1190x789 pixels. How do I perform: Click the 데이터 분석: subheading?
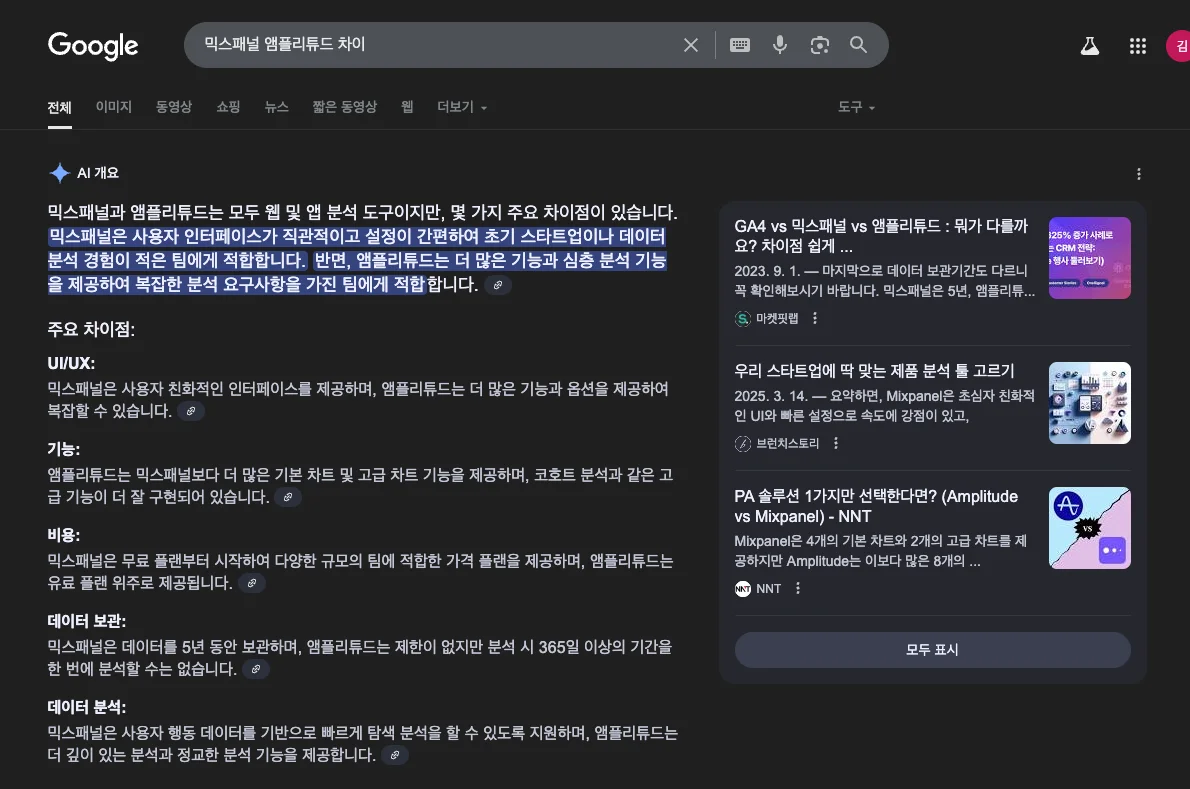click(87, 707)
